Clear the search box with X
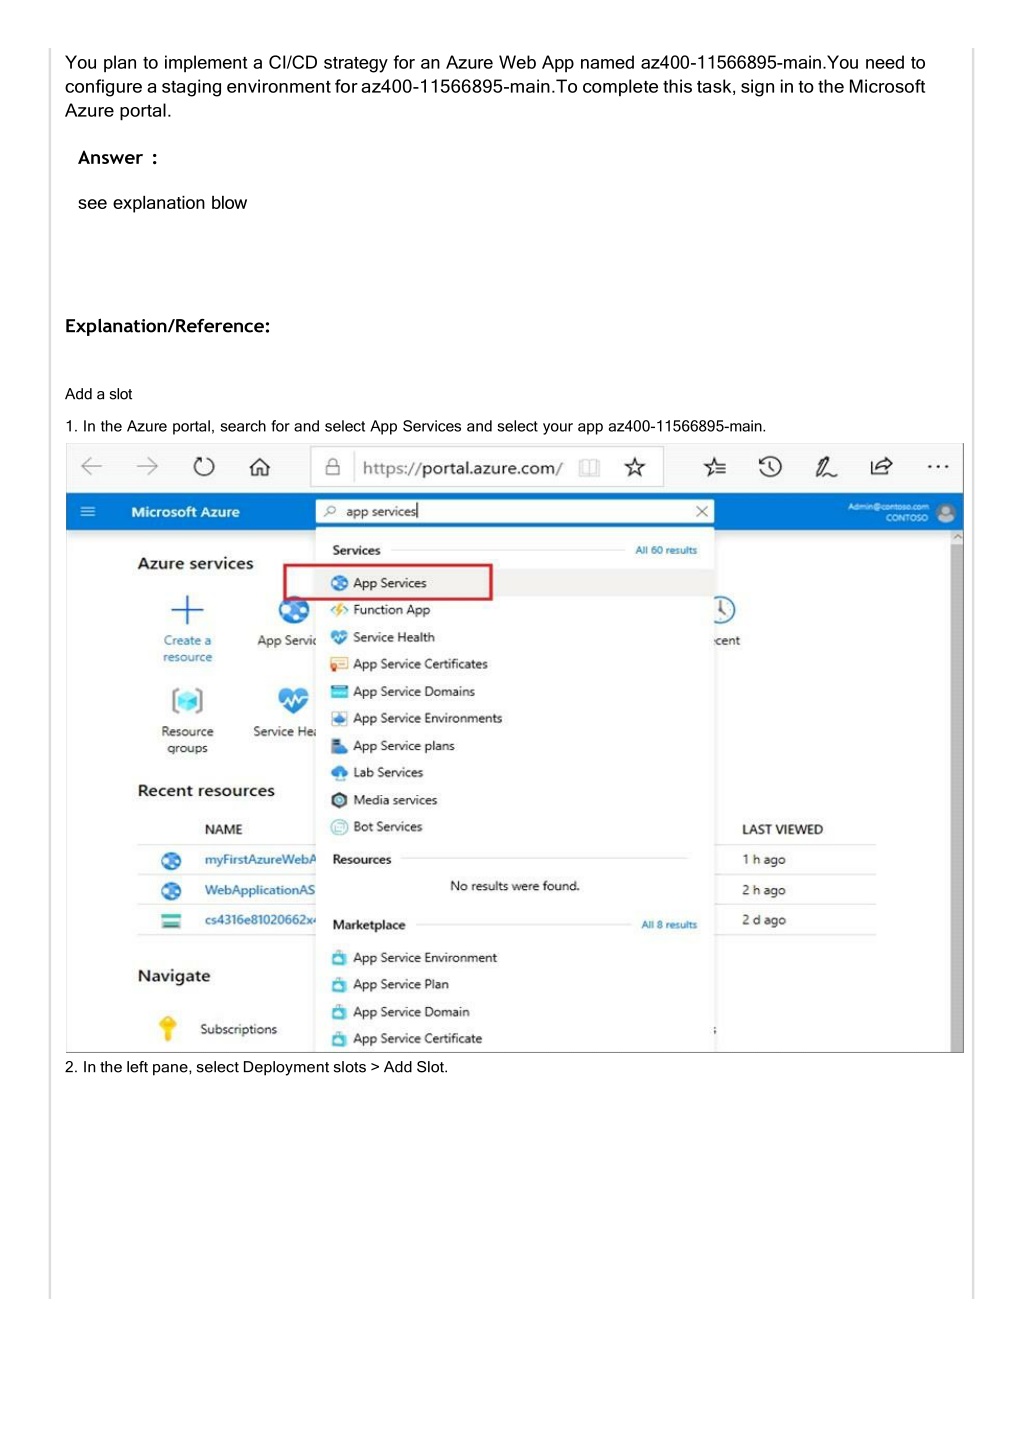This screenshot has height=1447, width=1024. (702, 511)
